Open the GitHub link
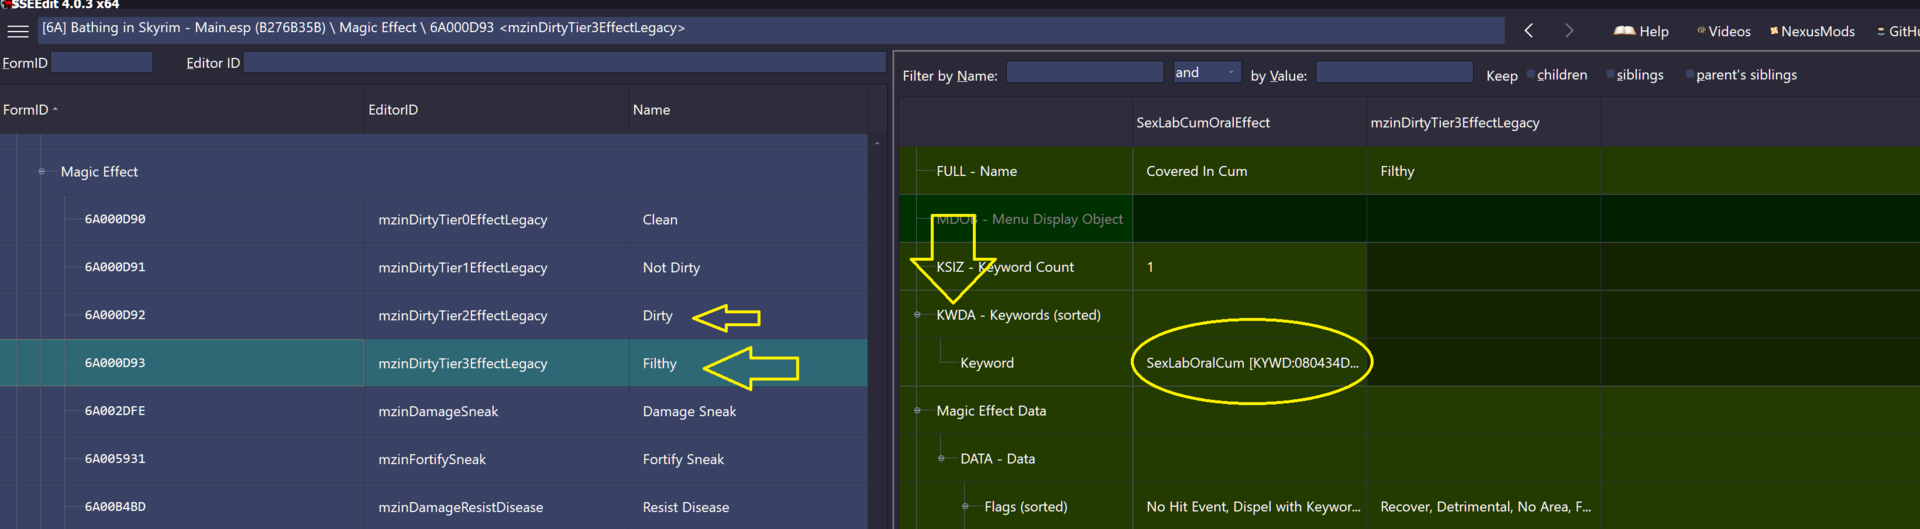This screenshot has height=529, width=1920. (x=1898, y=31)
